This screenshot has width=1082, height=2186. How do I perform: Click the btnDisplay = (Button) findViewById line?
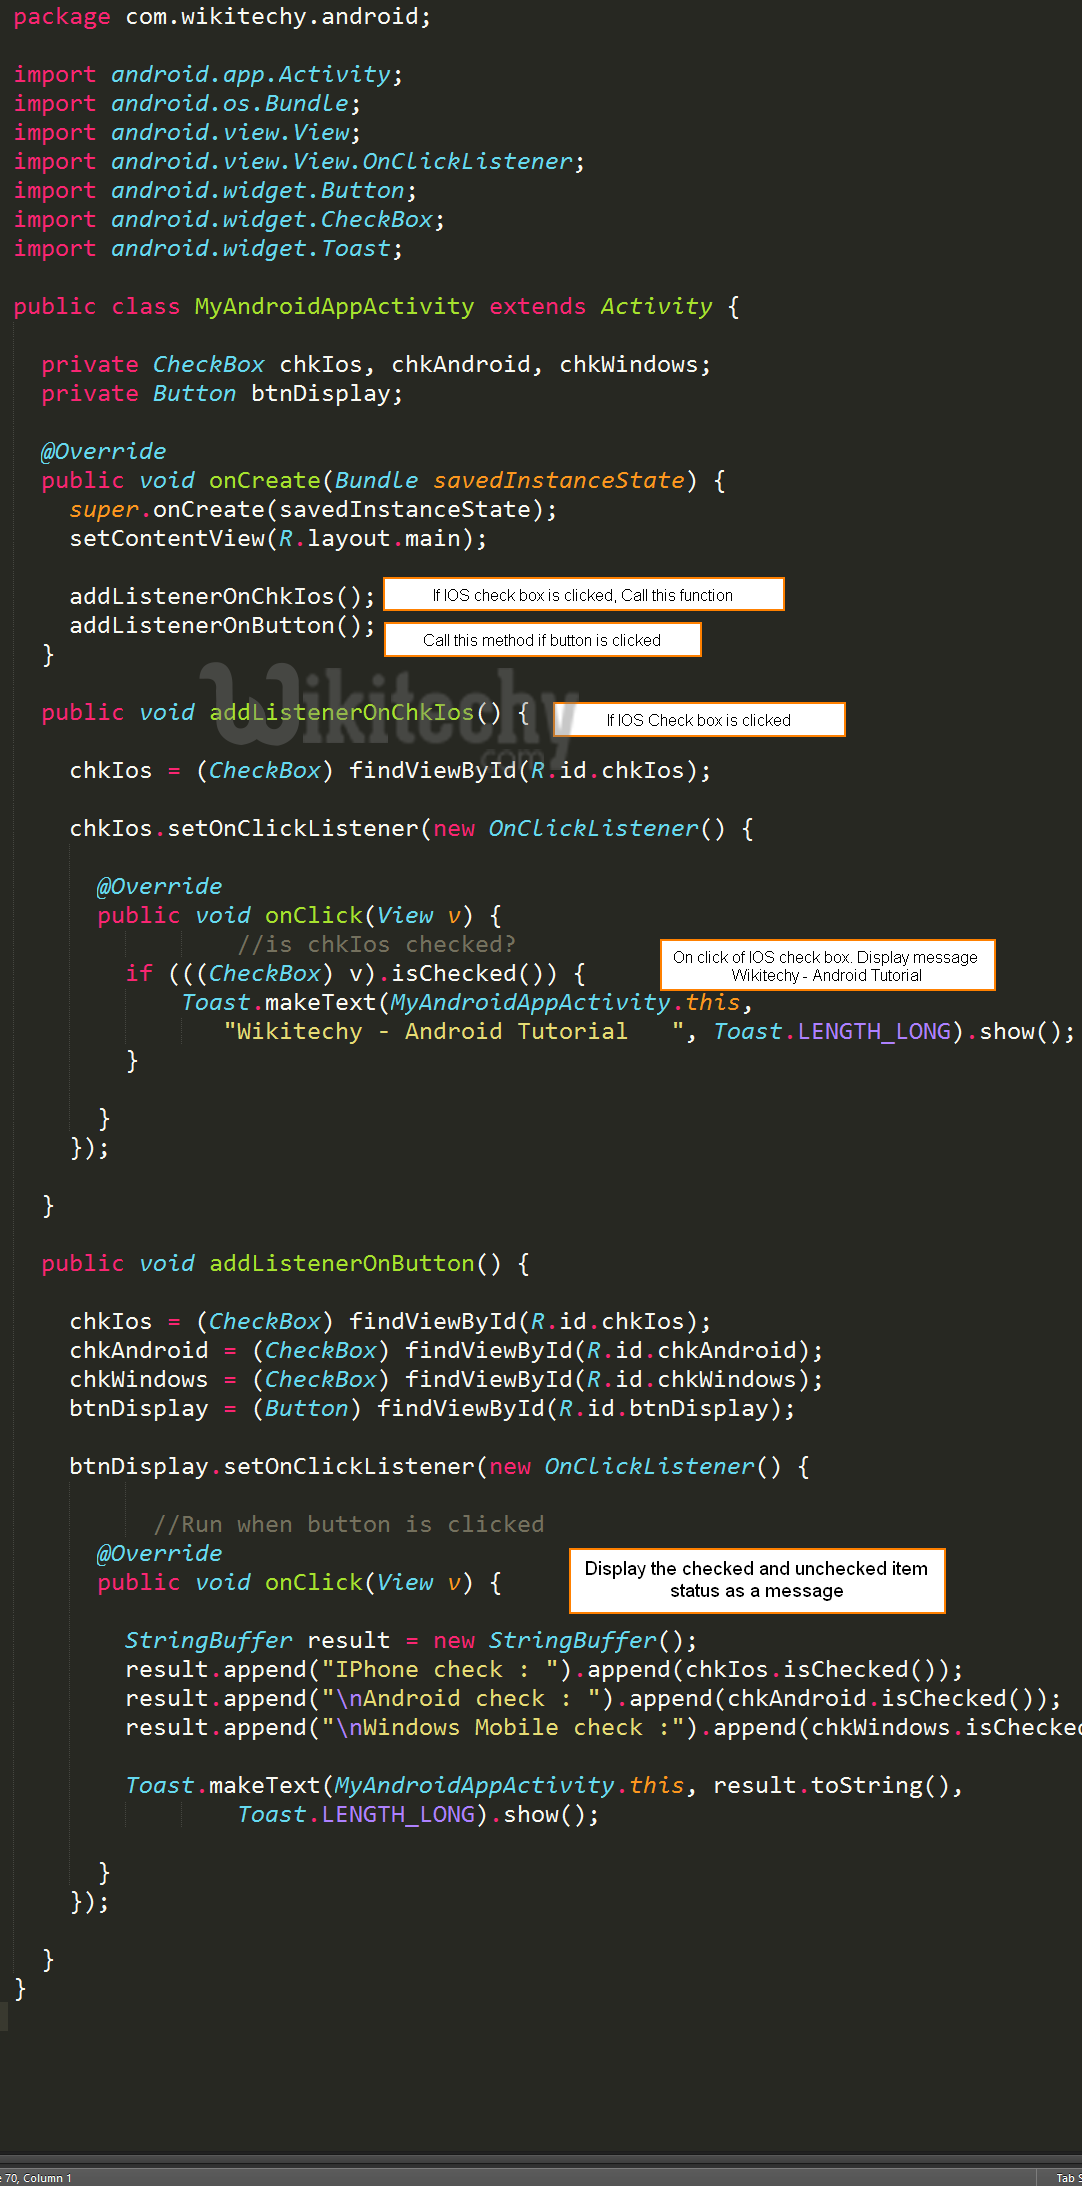(x=432, y=1409)
